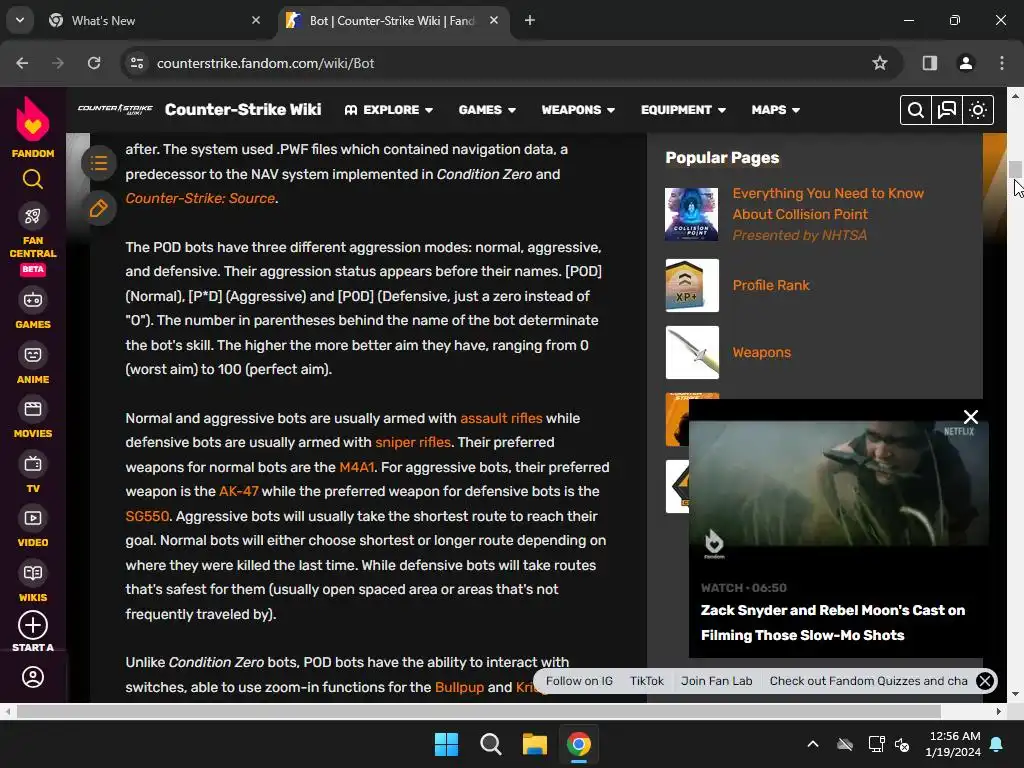Open the wiki discussions chat icon
1024x768 pixels.
click(x=946, y=110)
